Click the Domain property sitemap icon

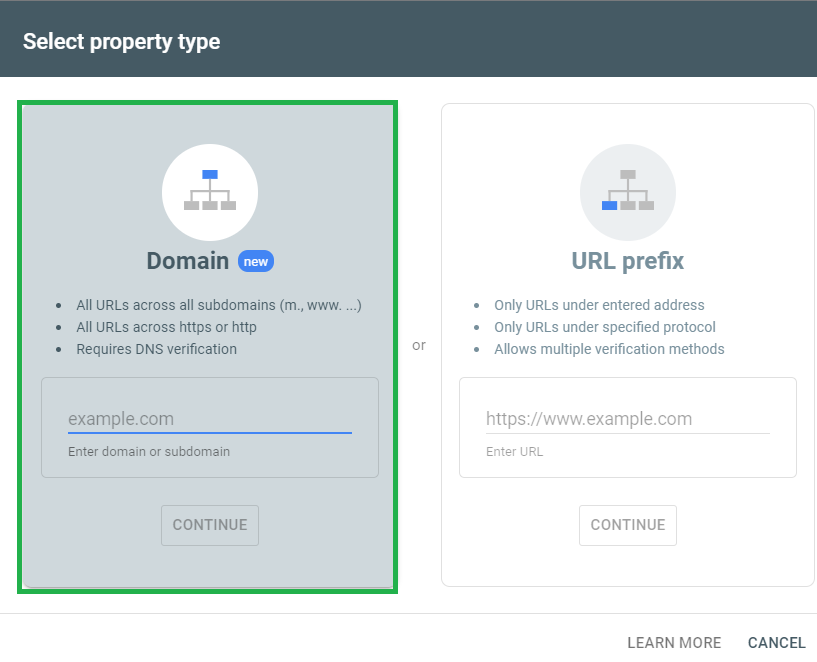(x=210, y=192)
